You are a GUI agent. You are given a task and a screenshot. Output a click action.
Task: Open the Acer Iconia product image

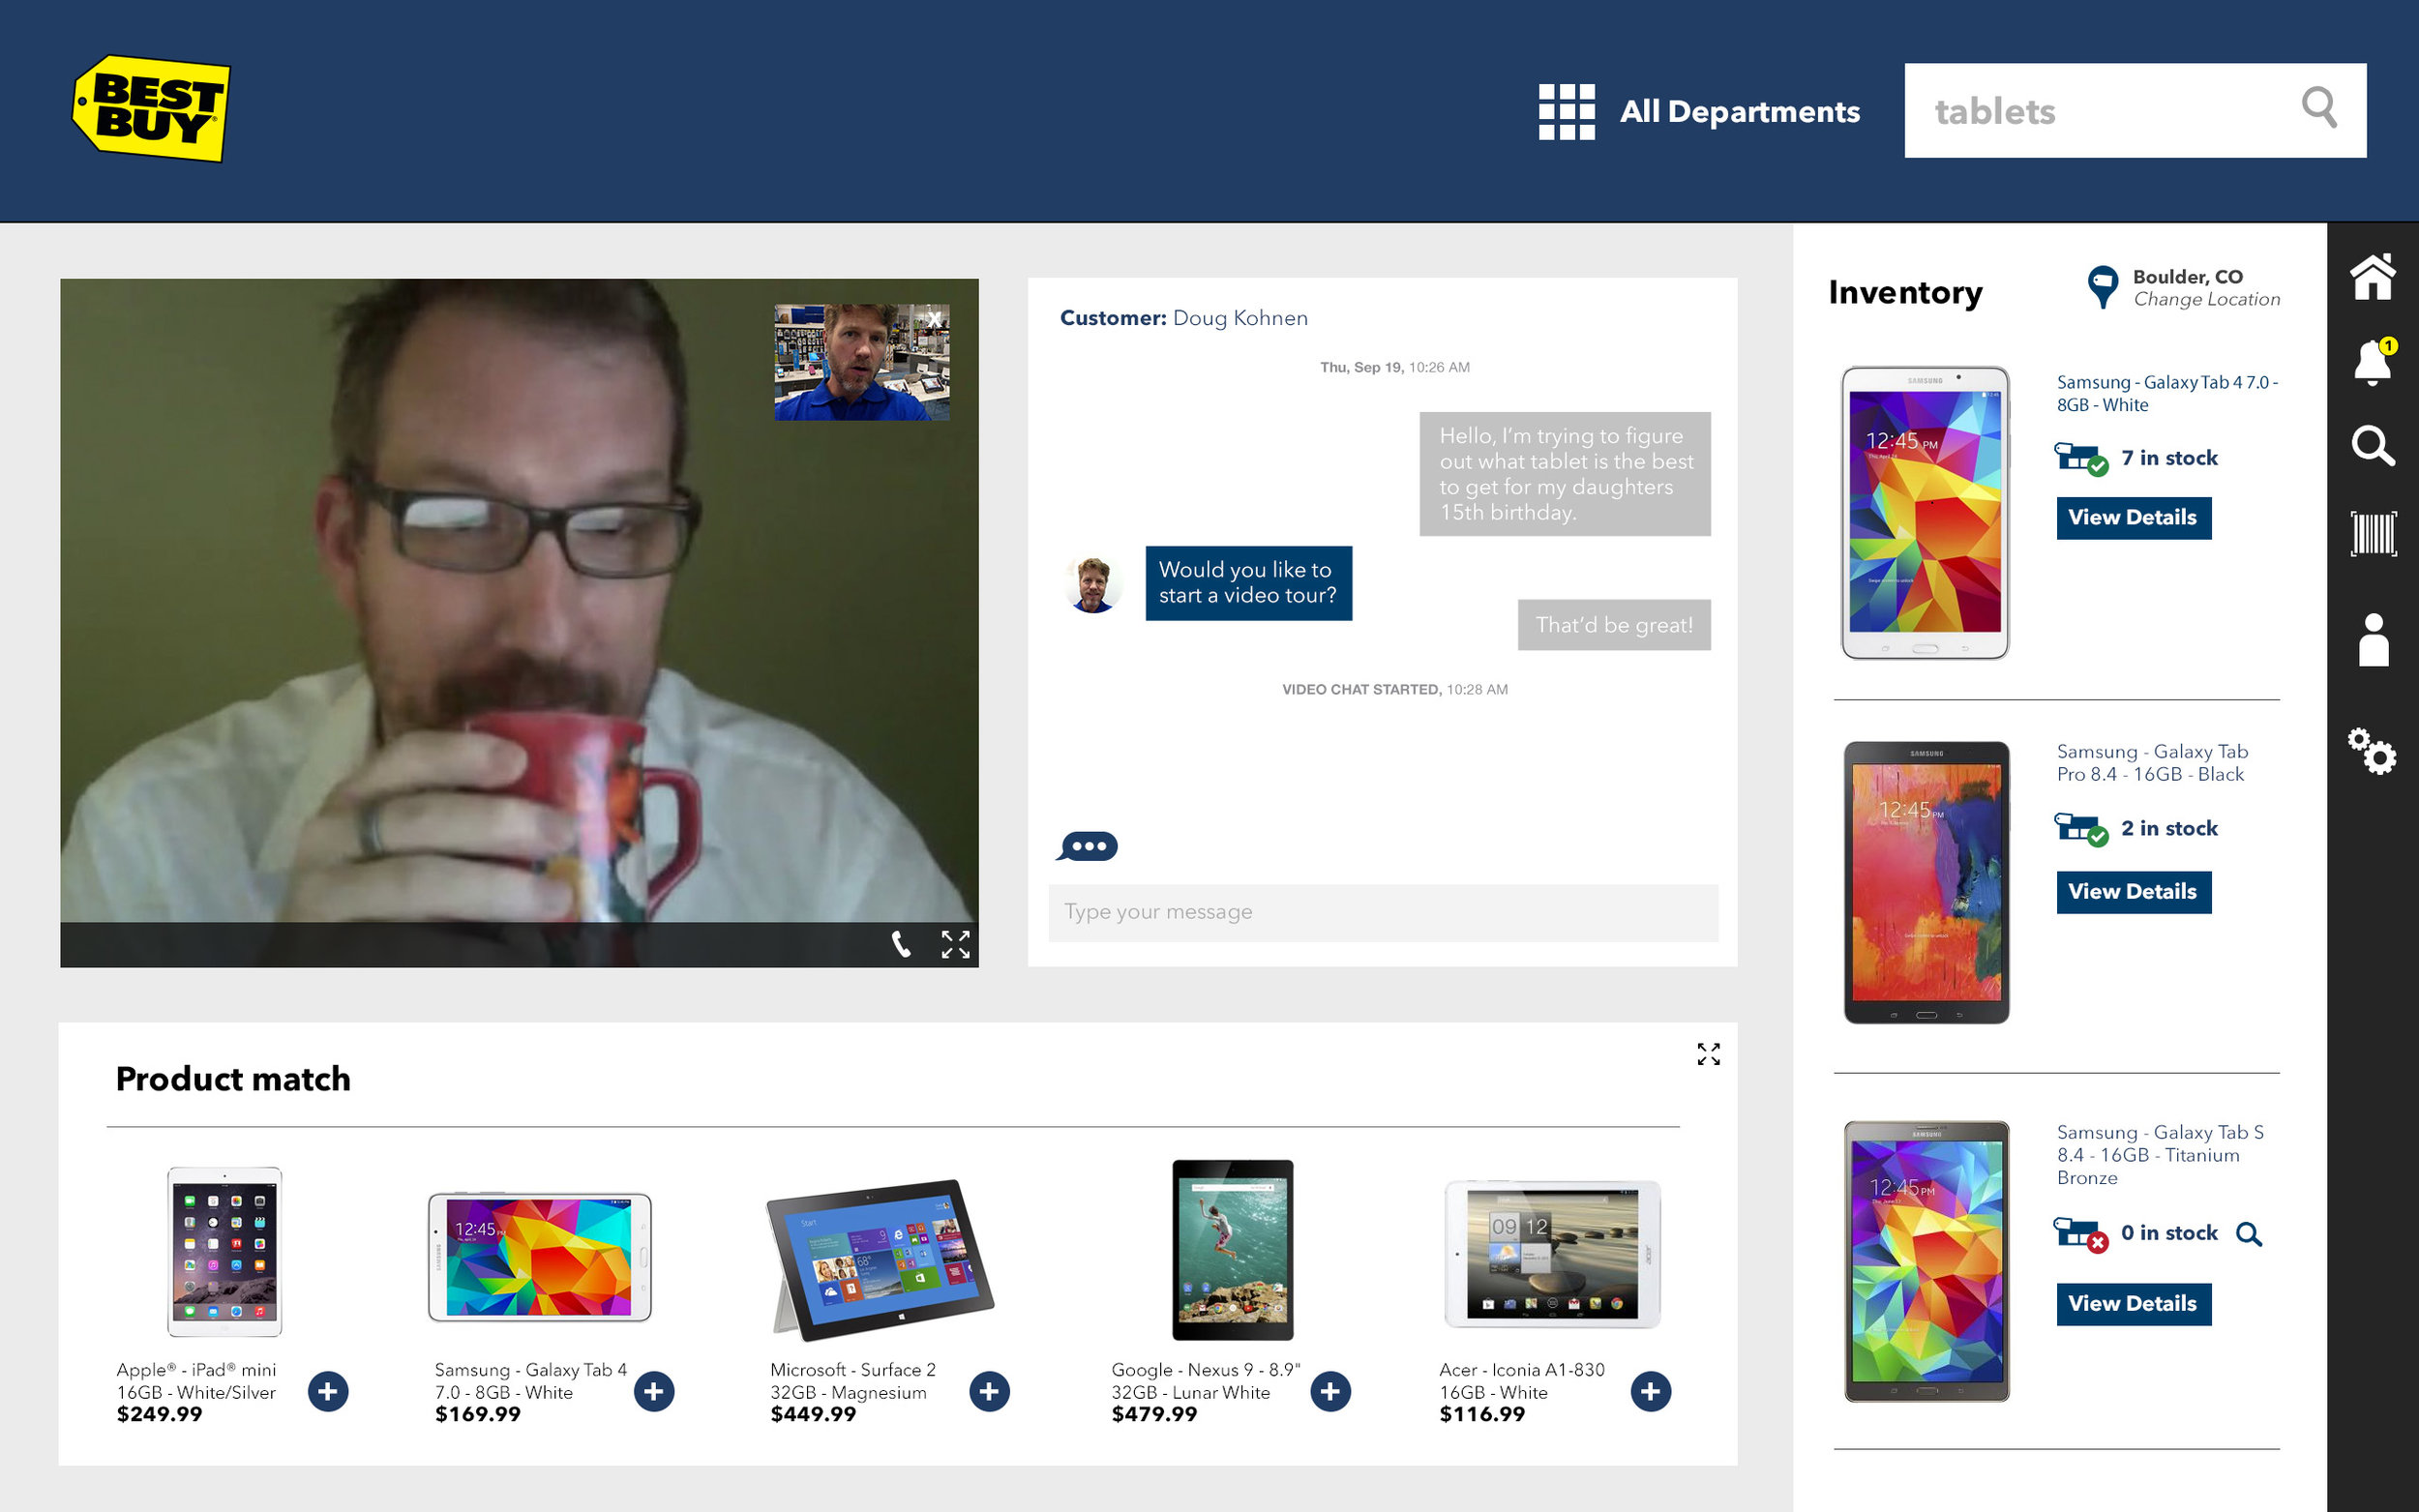(x=1552, y=1254)
